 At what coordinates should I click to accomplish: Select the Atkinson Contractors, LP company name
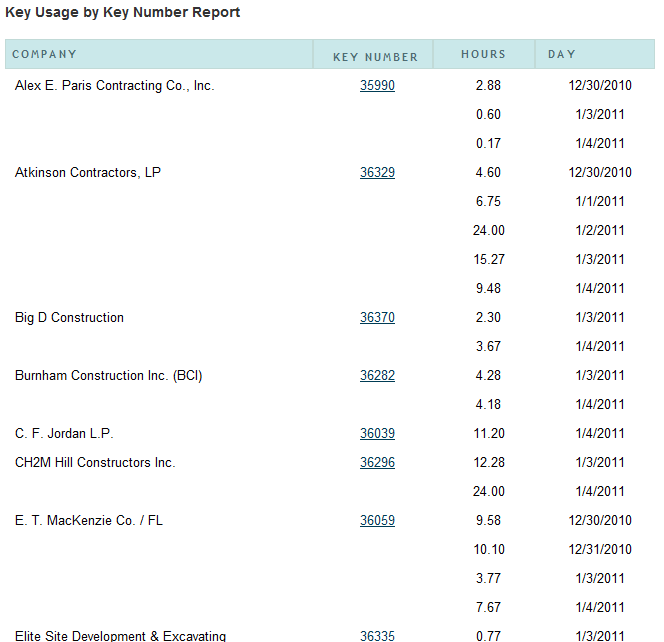coord(88,173)
